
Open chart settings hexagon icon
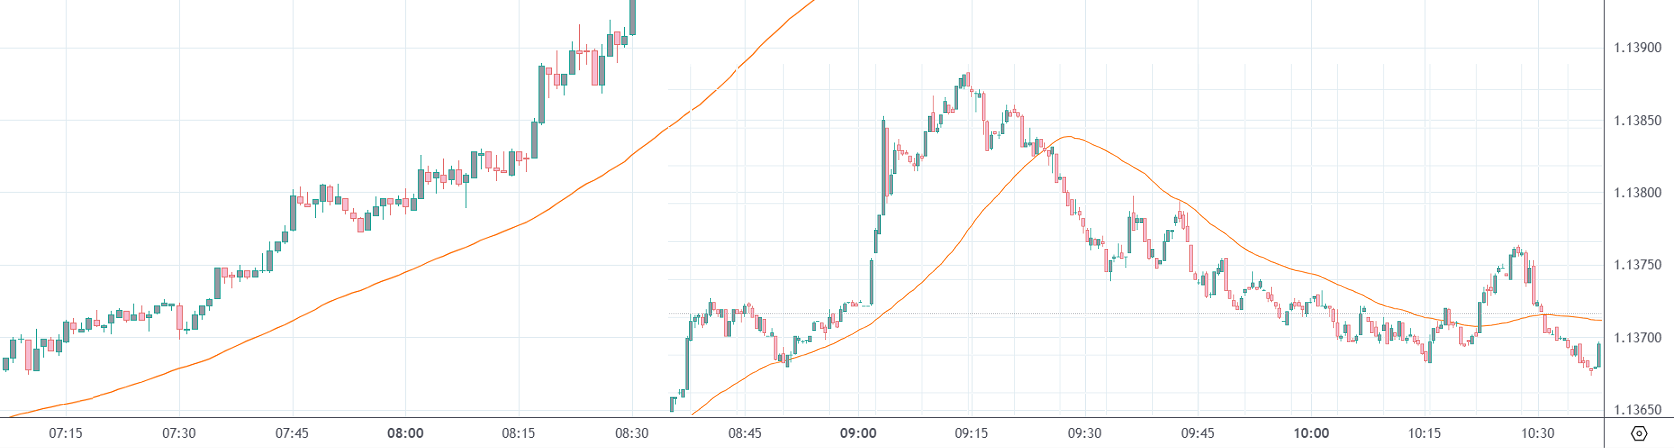1638,433
